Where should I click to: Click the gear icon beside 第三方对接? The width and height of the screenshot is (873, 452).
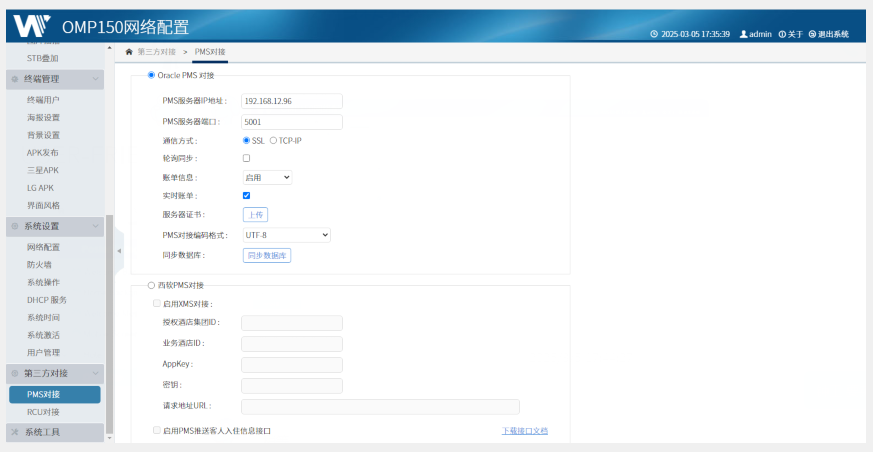[x=15, y=373]
